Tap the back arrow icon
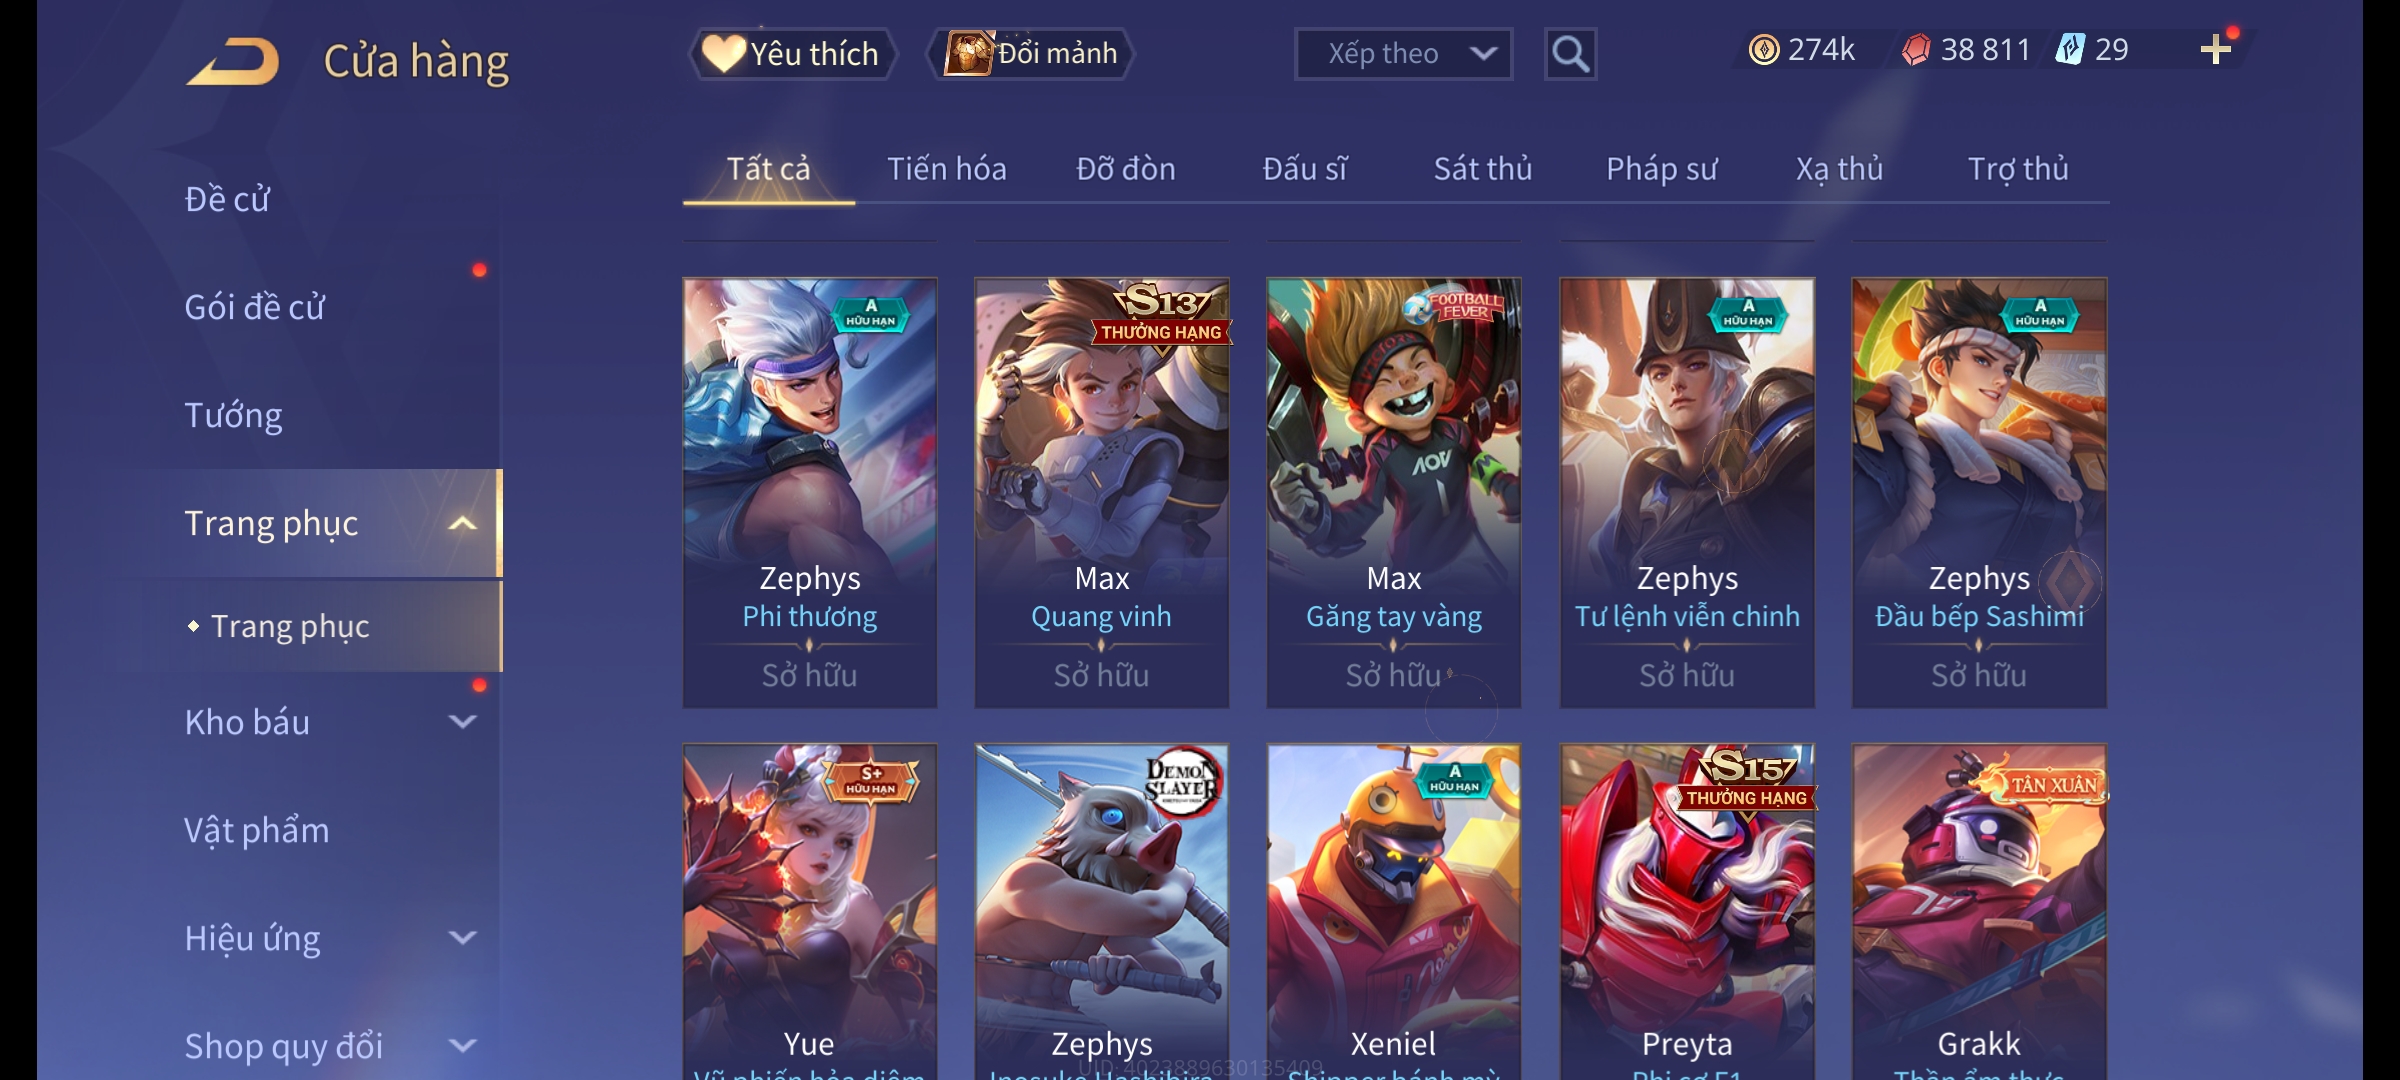The image size is (2400, 1080). (x=232, y=62)
